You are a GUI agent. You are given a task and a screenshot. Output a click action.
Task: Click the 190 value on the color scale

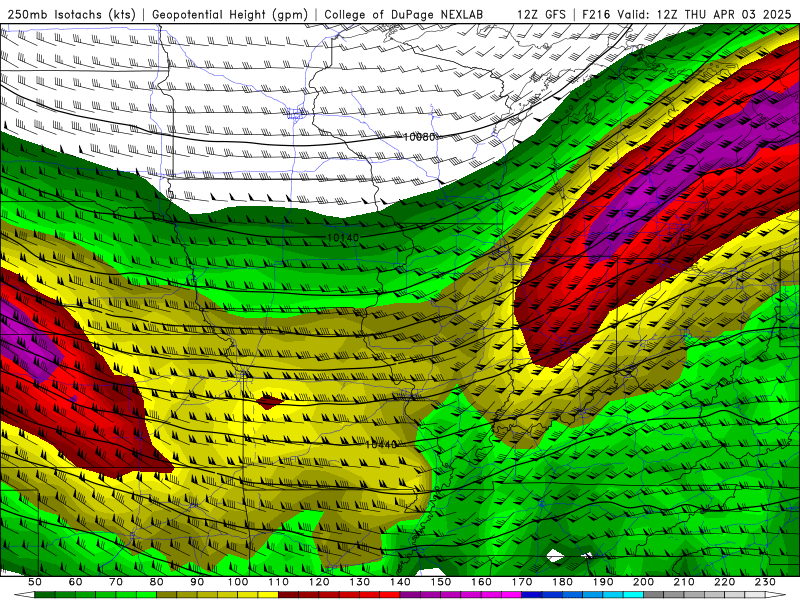(x=603, y=582)
